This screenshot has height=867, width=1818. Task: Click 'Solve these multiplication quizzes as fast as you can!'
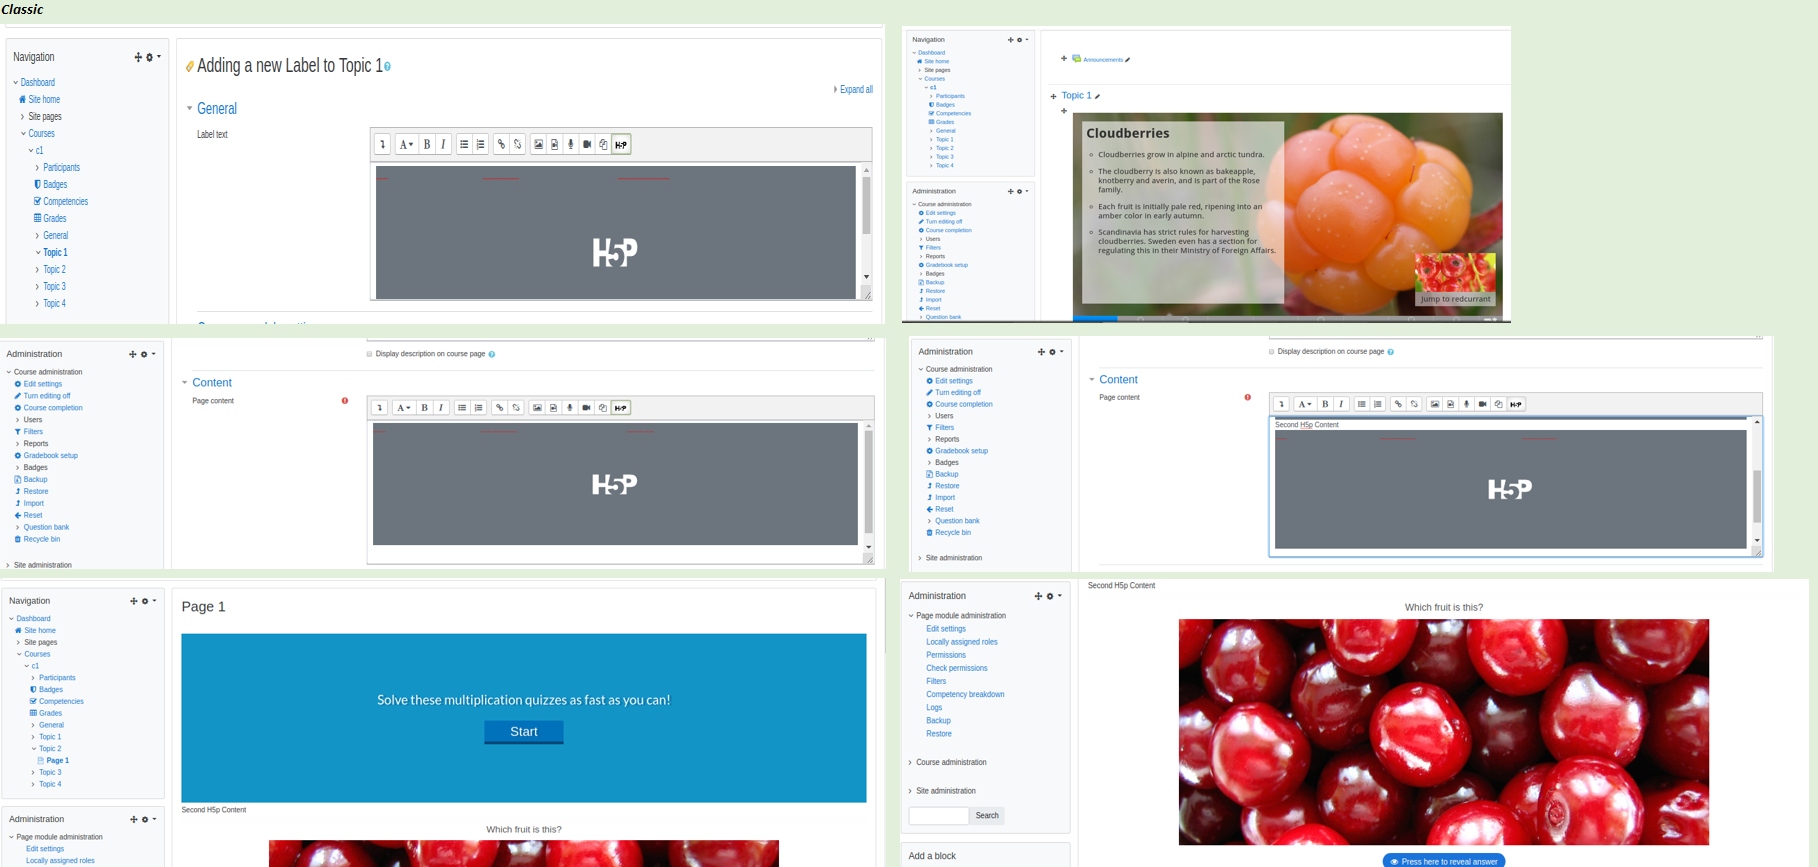coord(524,700)
